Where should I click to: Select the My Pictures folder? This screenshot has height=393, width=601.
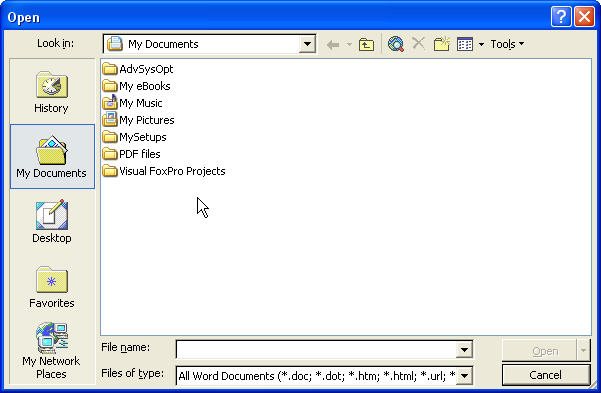[138, 120]
